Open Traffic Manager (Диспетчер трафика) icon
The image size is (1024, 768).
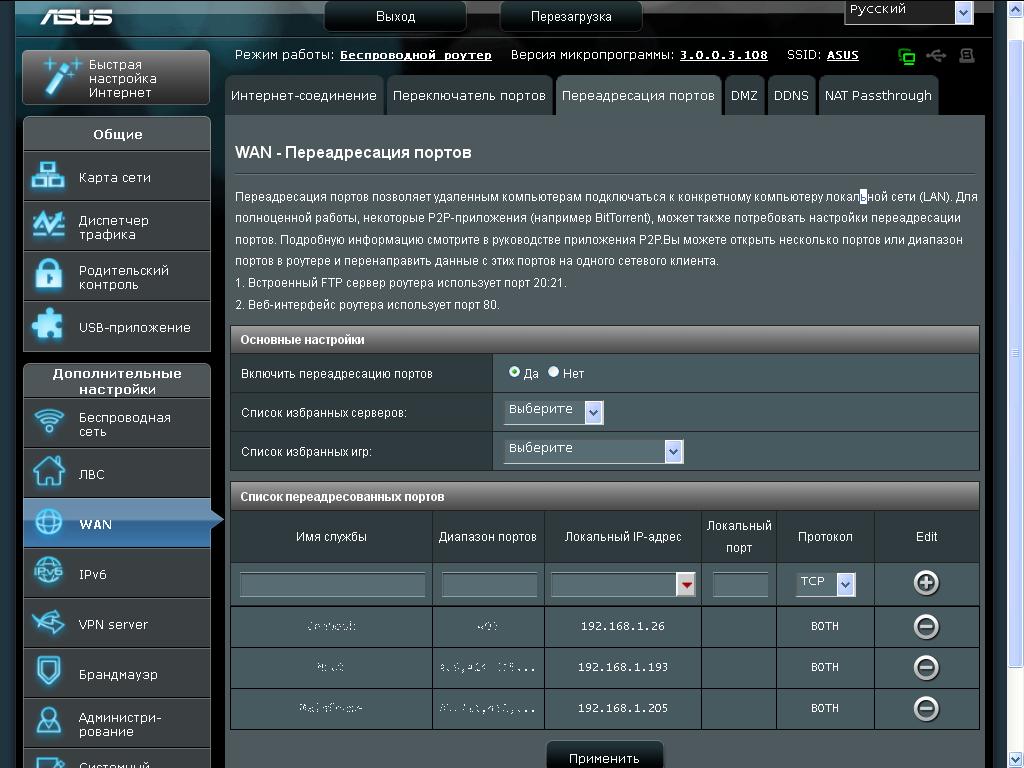coord(48,226)
